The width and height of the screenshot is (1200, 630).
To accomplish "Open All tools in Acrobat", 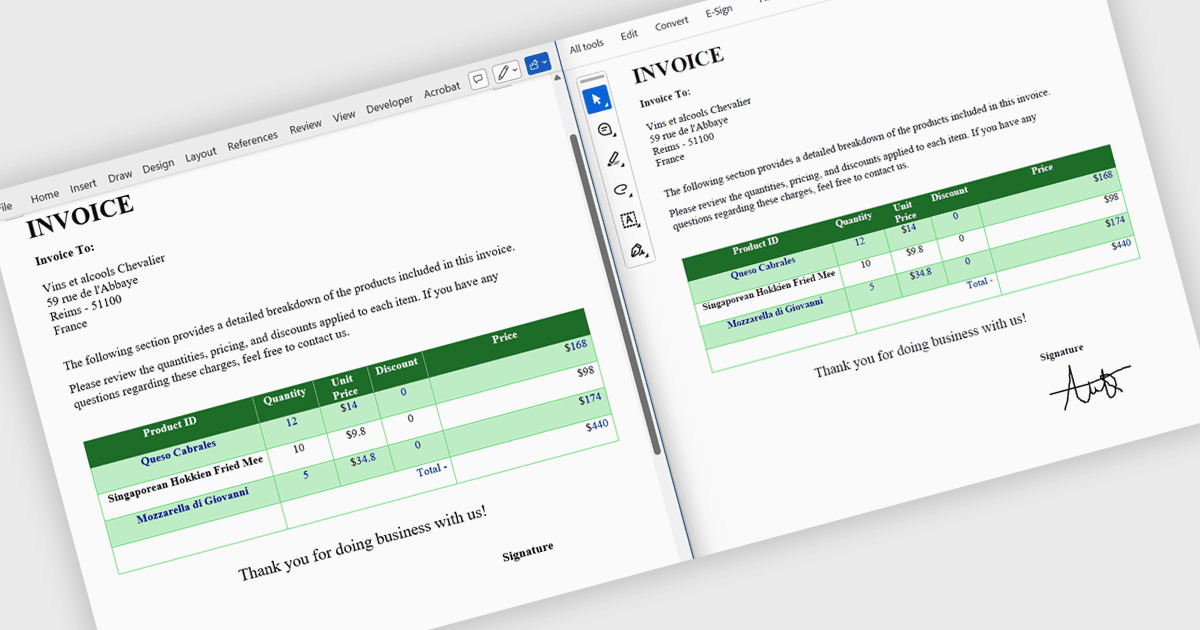I will point(586,46).
